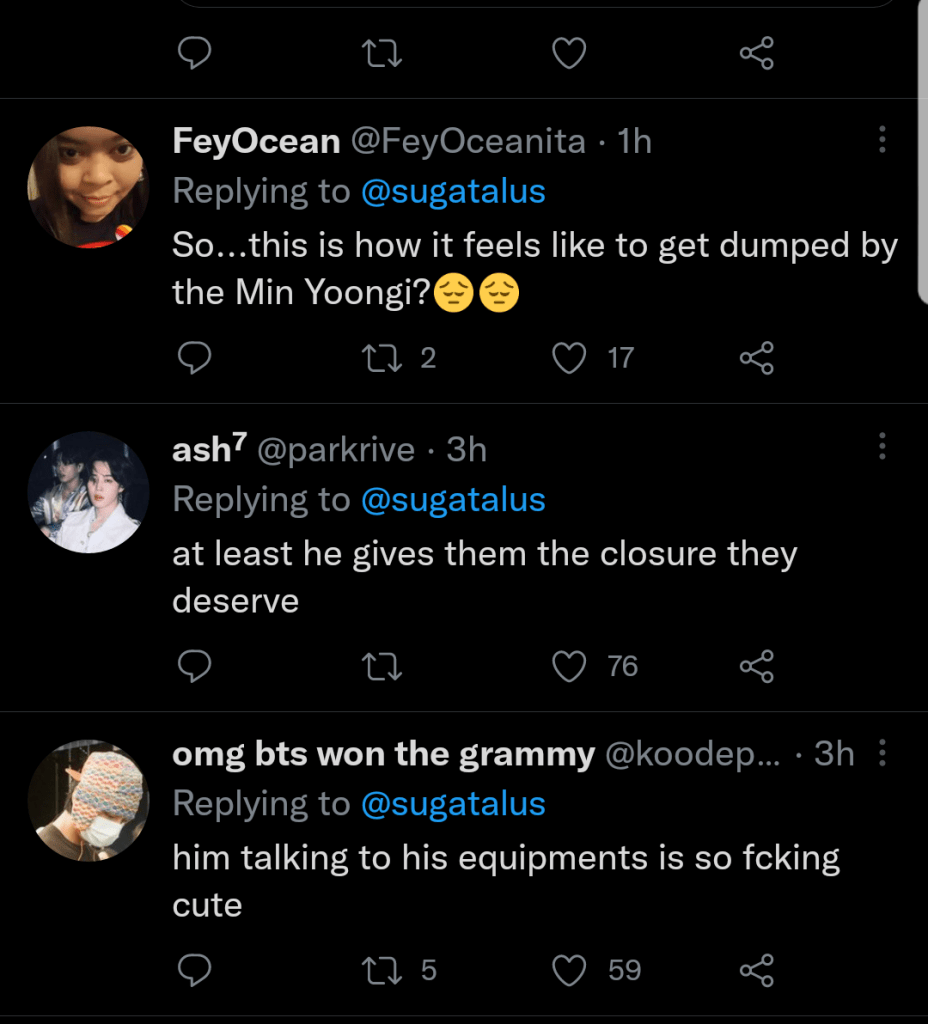Reply to ash's closure tweet
Image resolution: width=928 pixels, height=1024 pixels.
click(x=194, y=666)
